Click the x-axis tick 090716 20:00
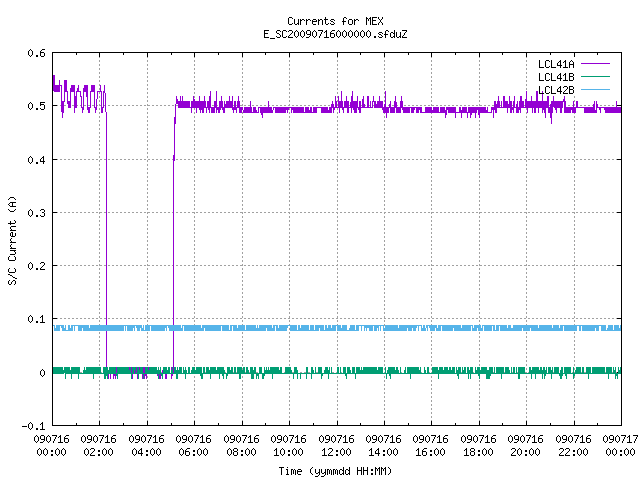This screenshot has height=480, width=640. pyautogui.click(x=526, y=446)
